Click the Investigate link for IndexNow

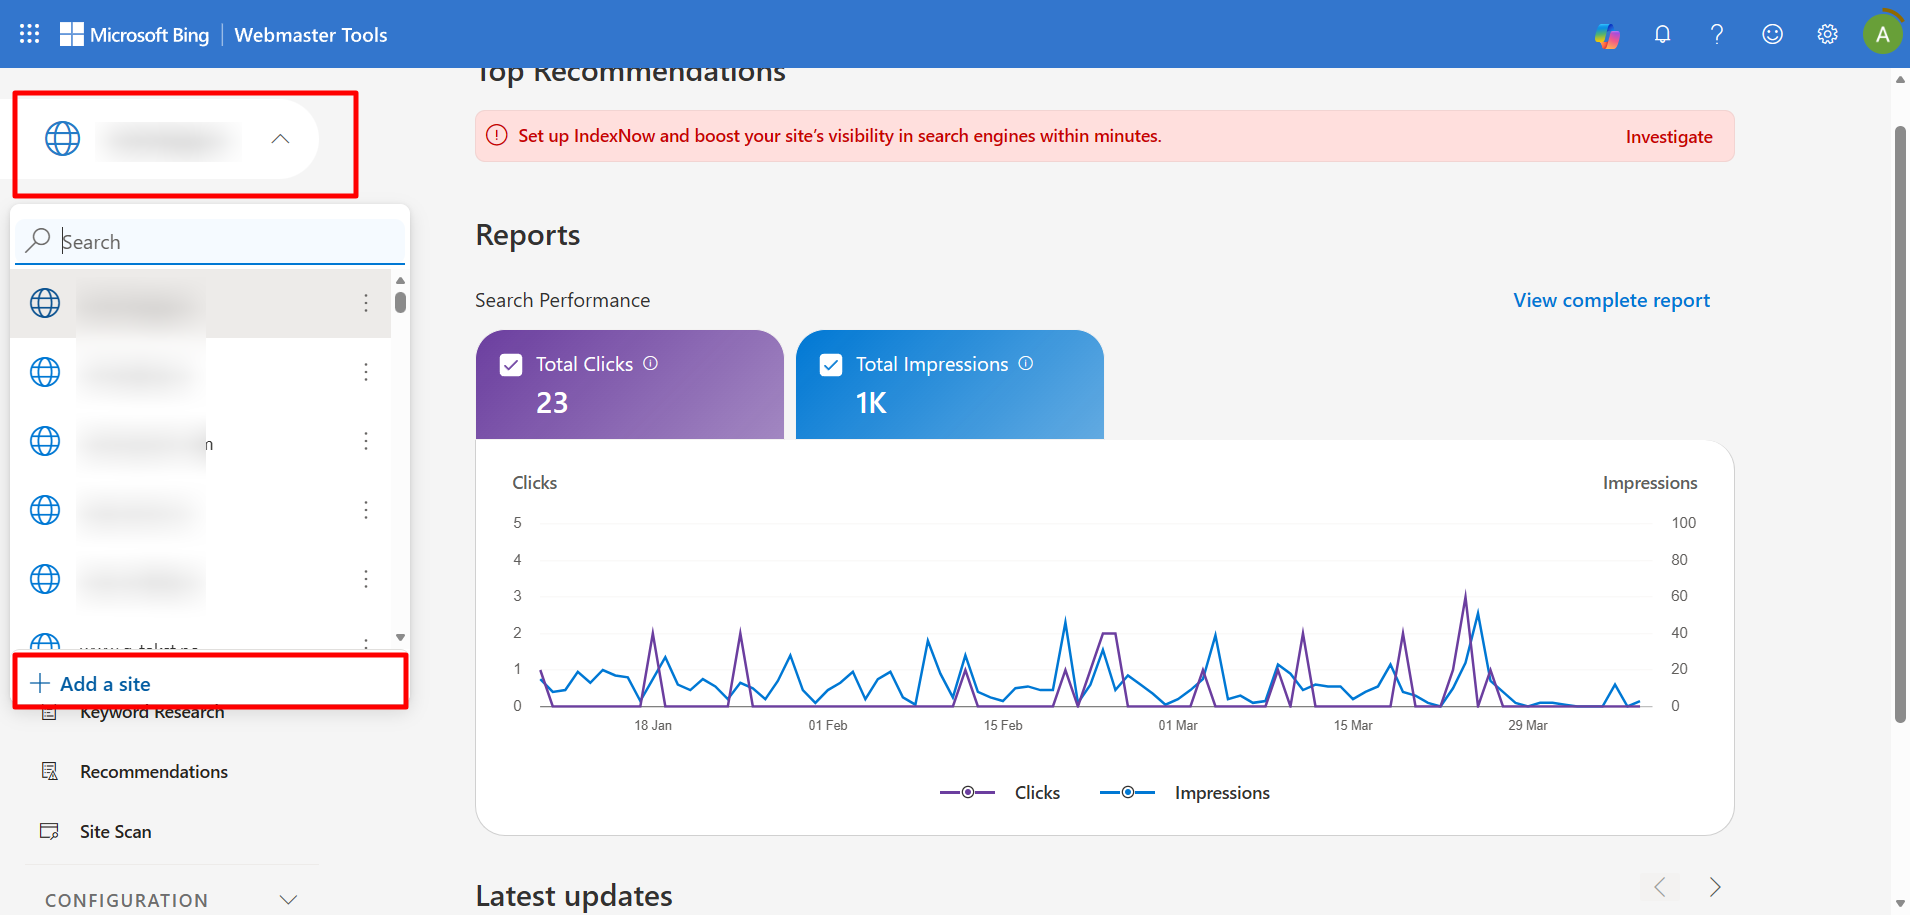pos(1669,136)
